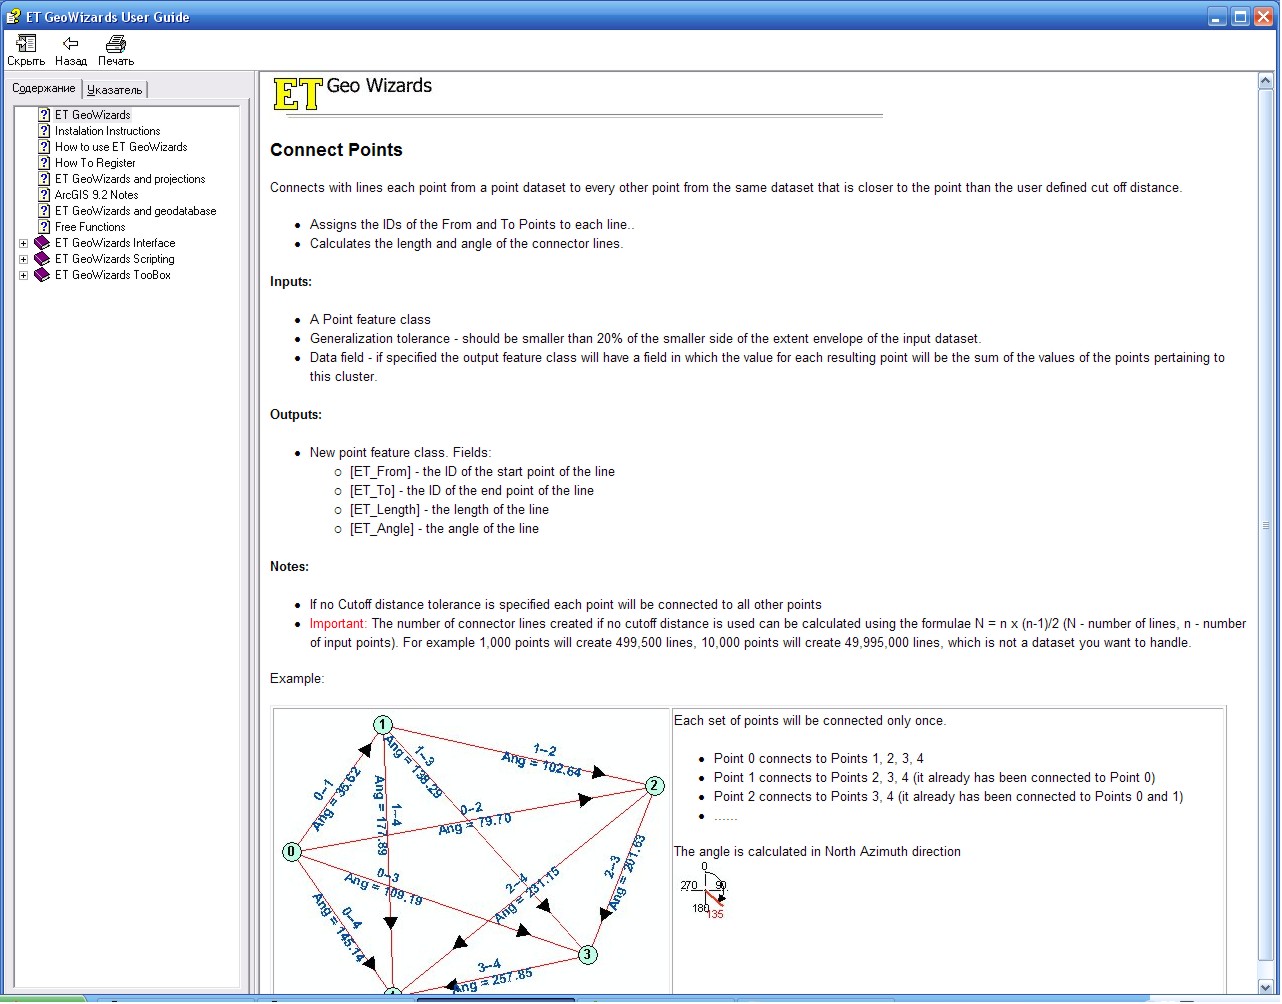Image resolution: width=1282 pixels, height=1004 pixels.
Task: Click the question-mark icon beside How To Register
Action: pos(44,163)
